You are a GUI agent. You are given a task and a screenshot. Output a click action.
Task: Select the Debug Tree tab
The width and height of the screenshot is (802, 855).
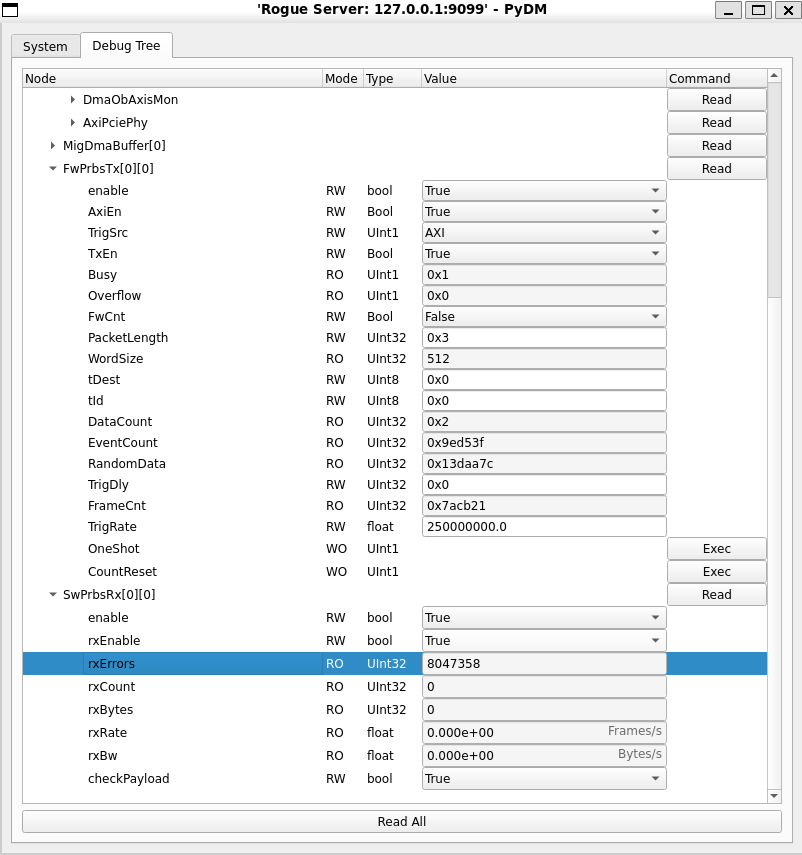point(126,46)
